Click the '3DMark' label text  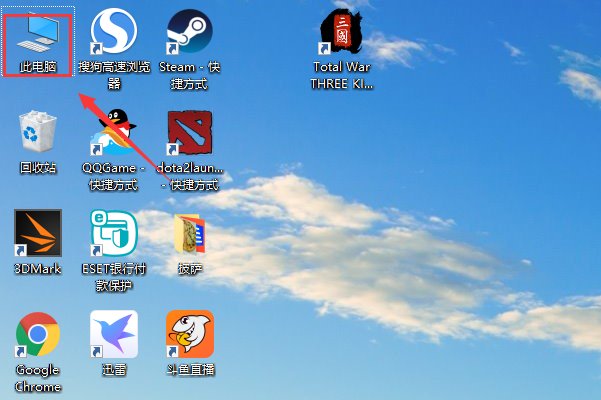click(x=38, y=269)
